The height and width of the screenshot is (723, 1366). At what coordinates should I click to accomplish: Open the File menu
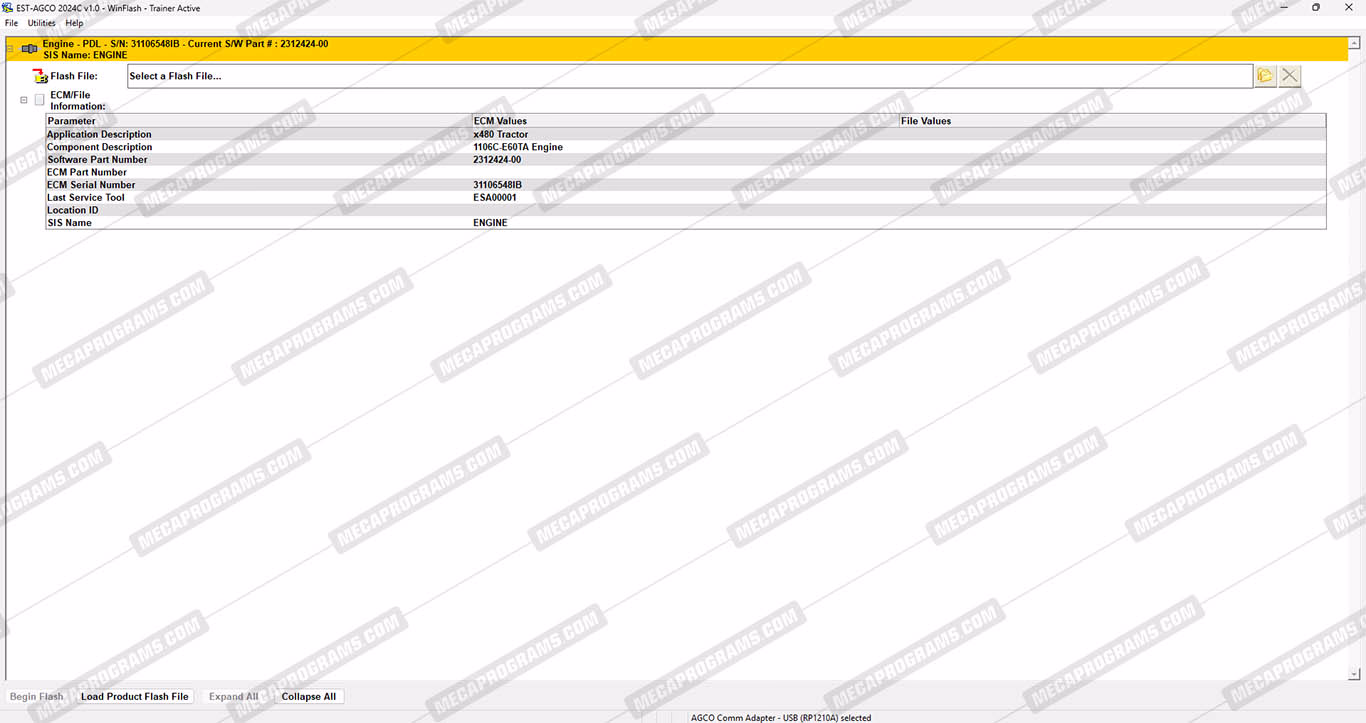12,23
